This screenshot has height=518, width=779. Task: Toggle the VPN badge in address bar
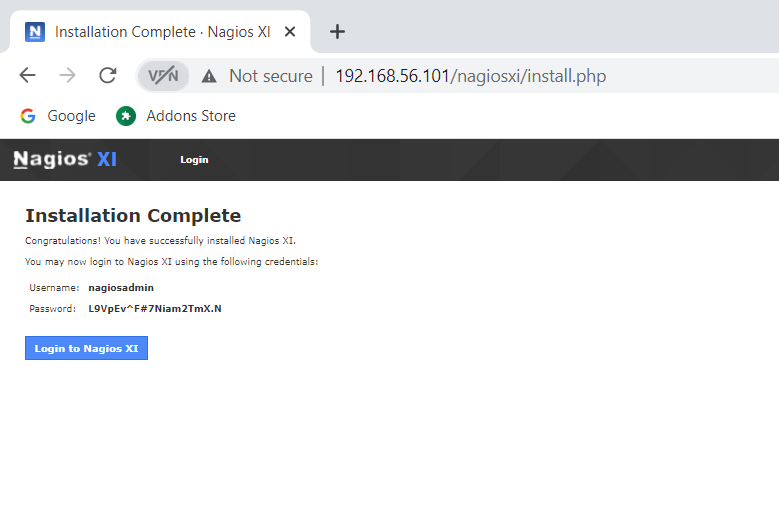tap(163, 76)
